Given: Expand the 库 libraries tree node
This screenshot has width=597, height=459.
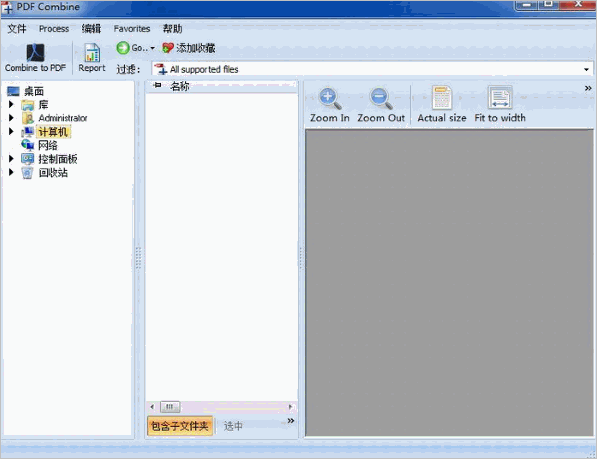Looking at the screenshot, I should (x=11, y=104).
